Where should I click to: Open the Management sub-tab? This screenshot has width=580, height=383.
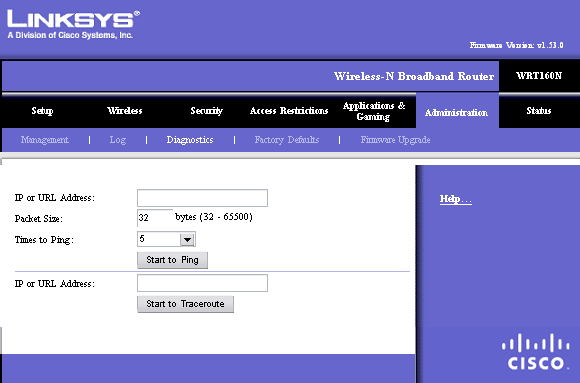[45, 140]
